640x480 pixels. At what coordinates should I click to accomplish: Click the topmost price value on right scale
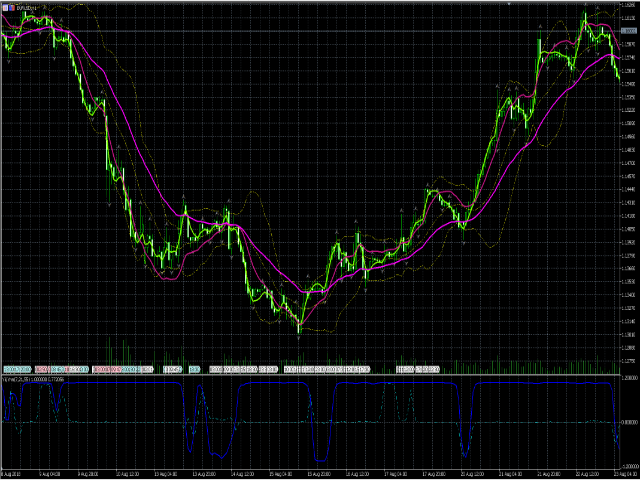(629, 7)
